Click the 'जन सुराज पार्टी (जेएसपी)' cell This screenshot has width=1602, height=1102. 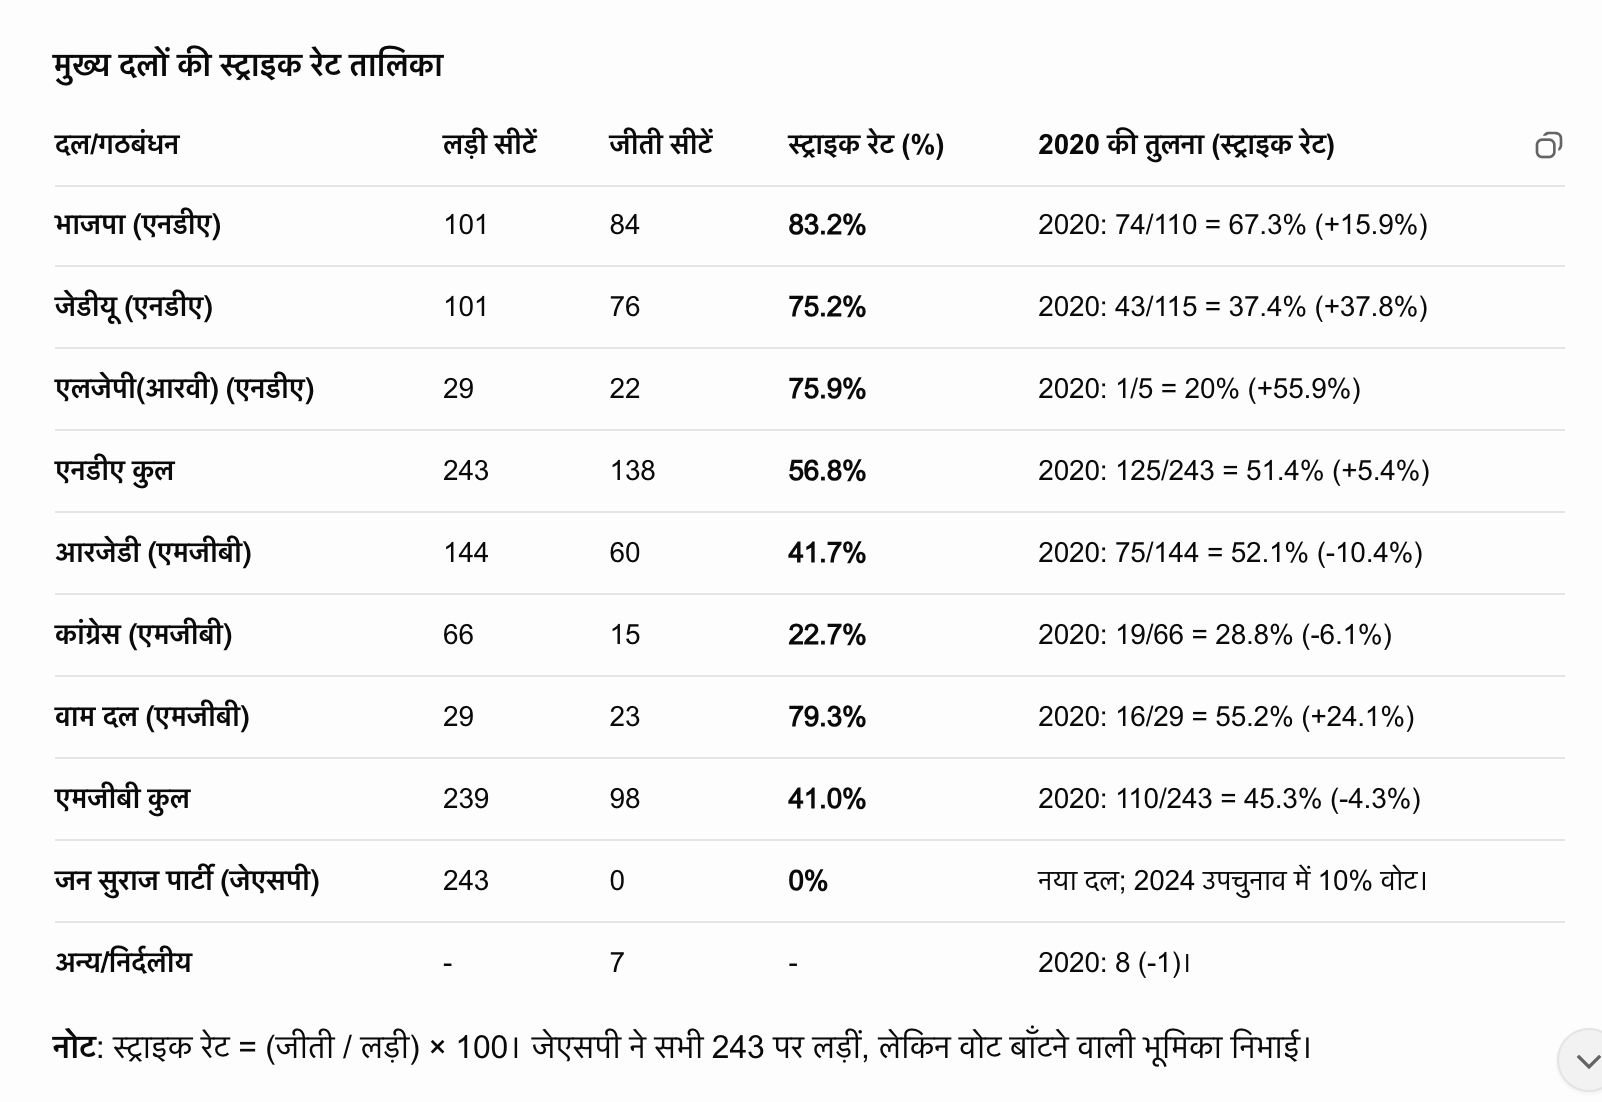coord(187,880)
